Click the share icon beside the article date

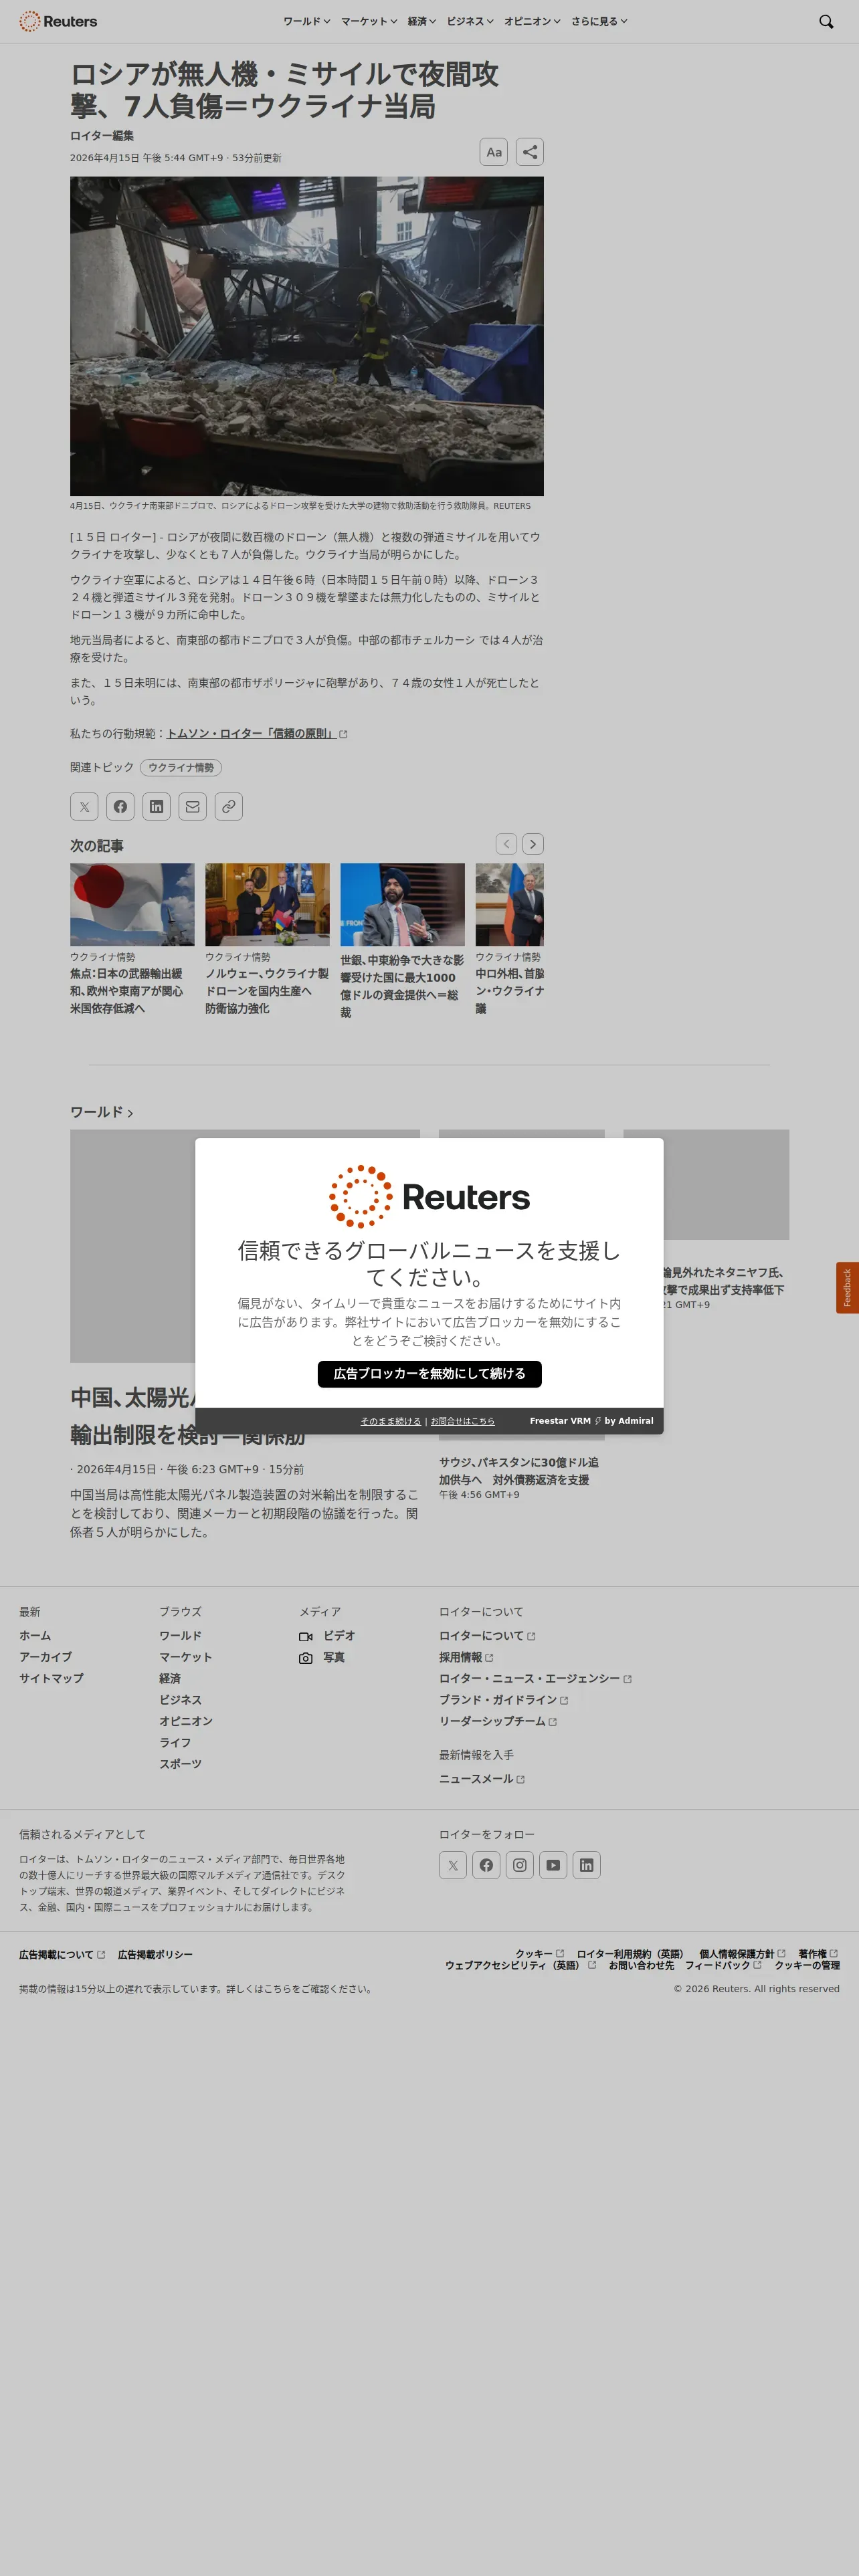click(x=530, y=152)
